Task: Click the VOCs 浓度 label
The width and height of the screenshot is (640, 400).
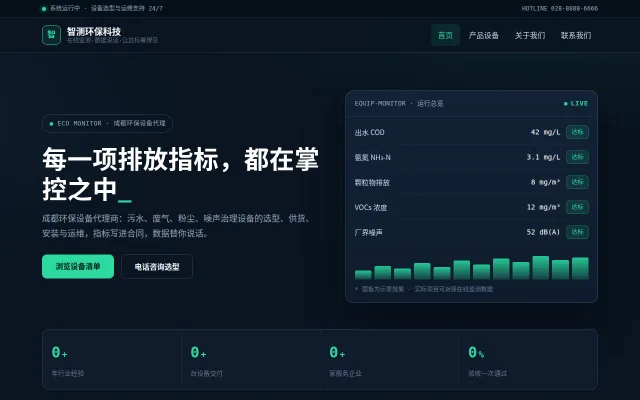Action: tap(371, 207)
